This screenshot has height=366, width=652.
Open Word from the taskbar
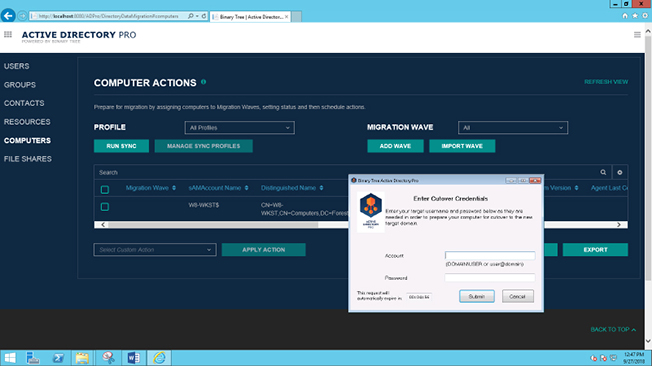click(x=133, y=358)
